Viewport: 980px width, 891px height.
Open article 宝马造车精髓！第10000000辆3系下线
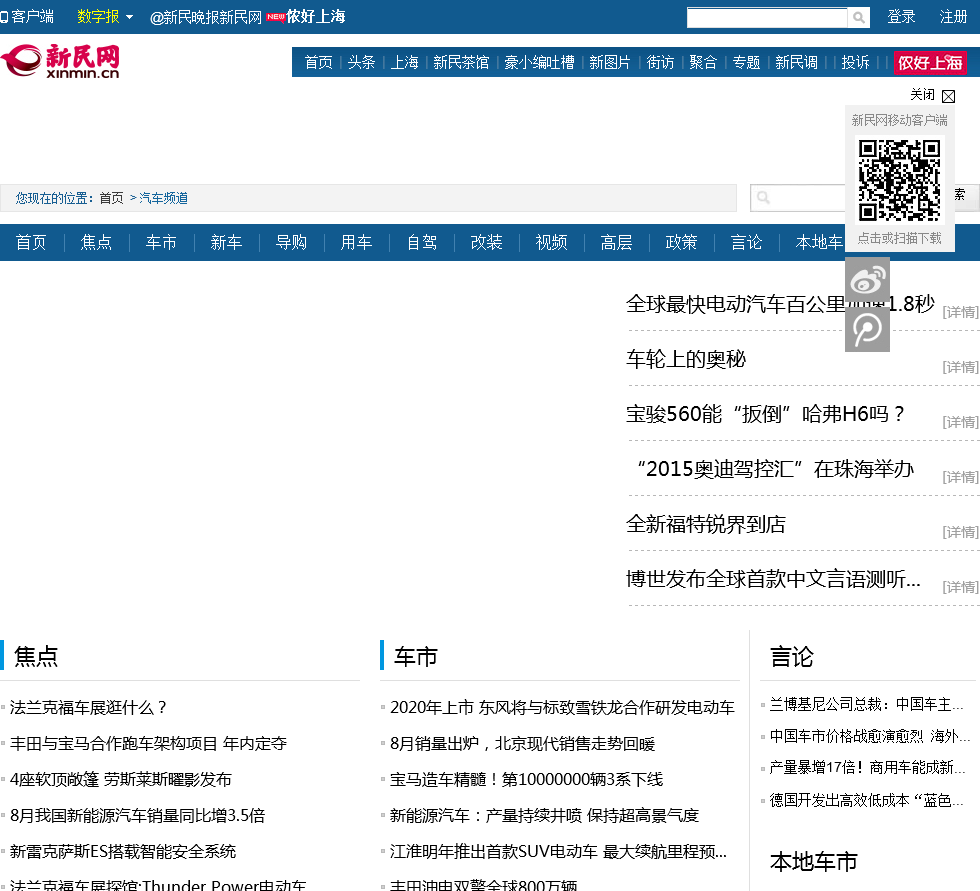click(526, 780)
